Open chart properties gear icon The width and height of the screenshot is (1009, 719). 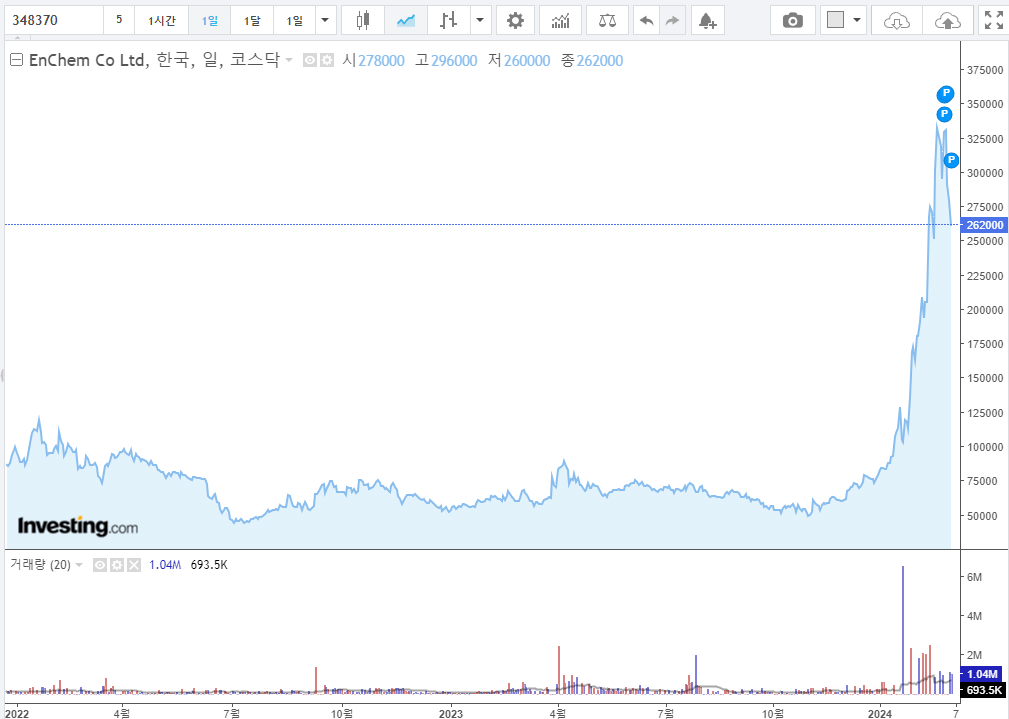515,20
